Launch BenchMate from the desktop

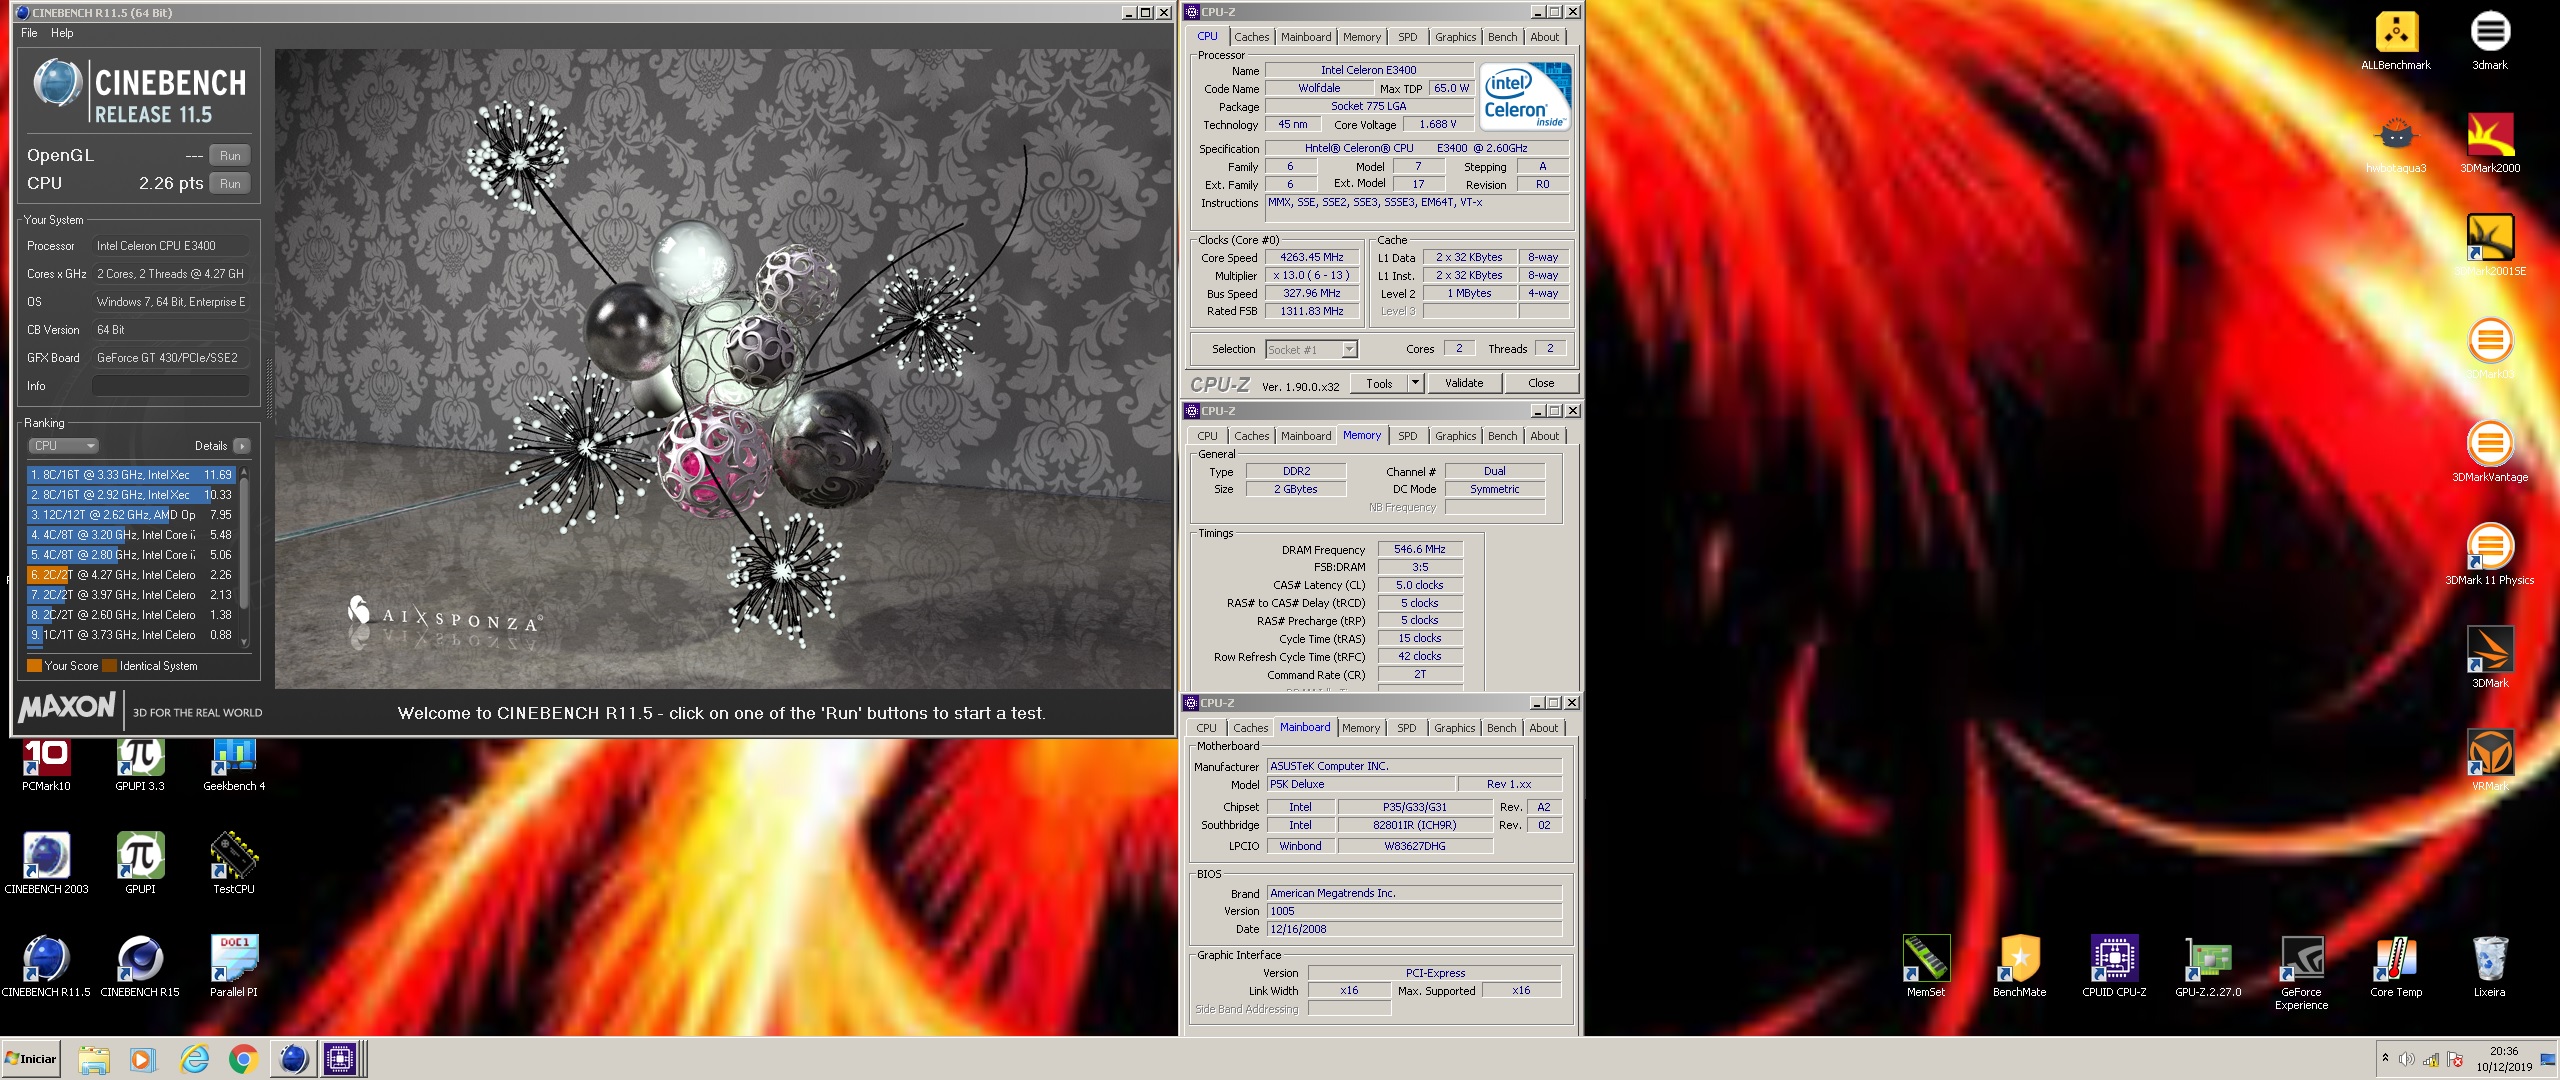pyautogui.click(x=2019, y=966)
